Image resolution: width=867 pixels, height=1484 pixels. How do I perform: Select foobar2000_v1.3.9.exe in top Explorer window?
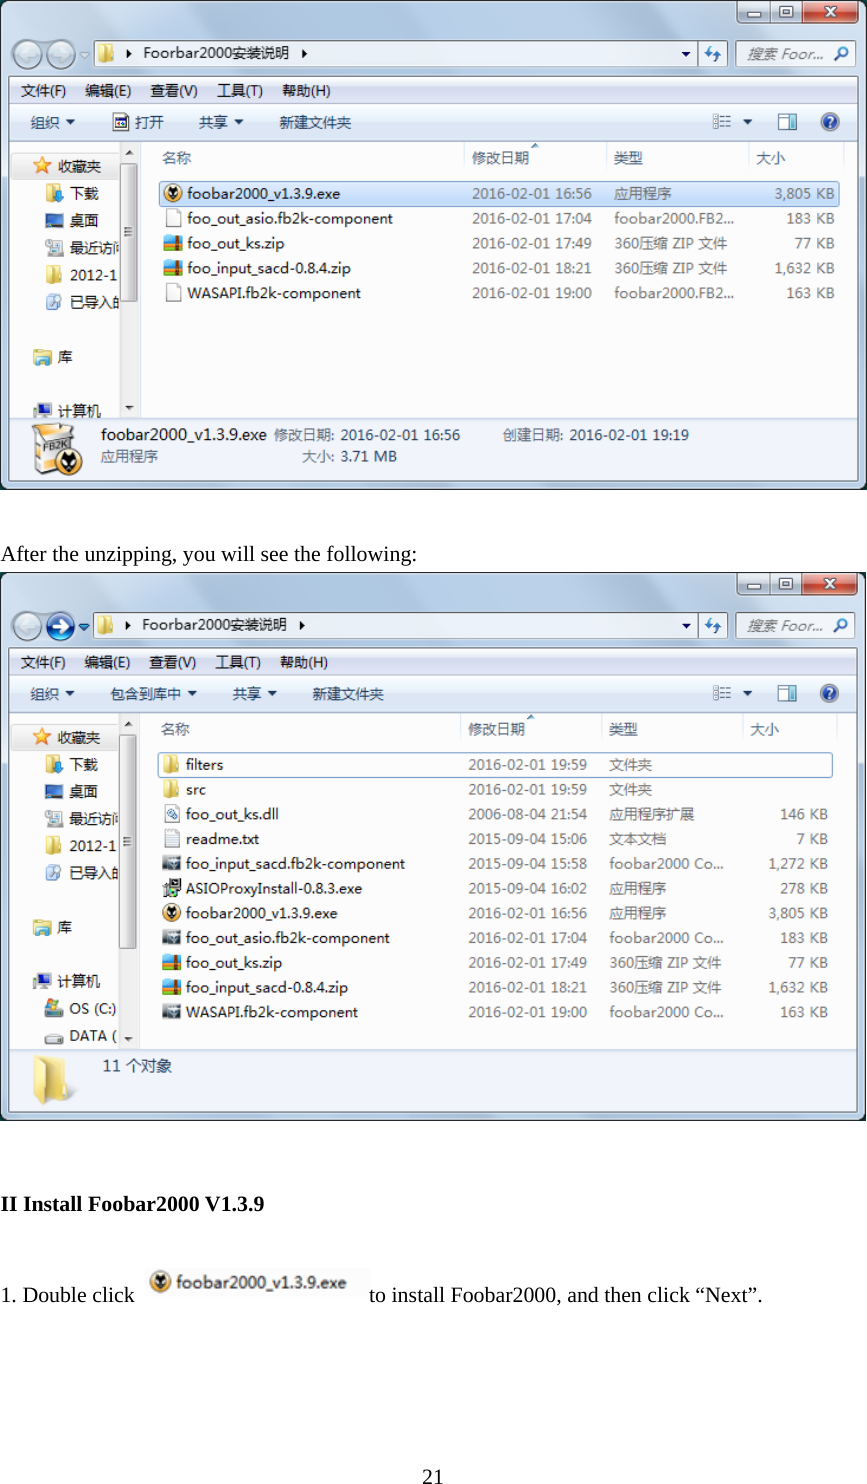coord(498,194)
